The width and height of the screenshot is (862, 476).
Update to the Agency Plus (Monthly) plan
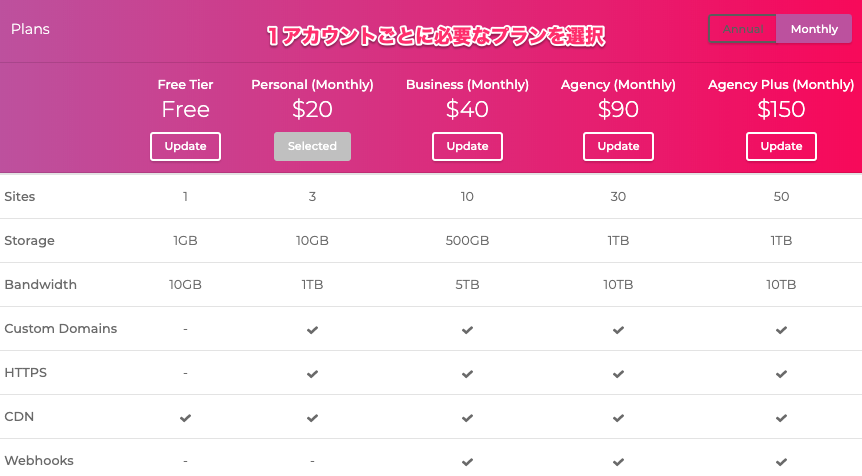[x=781, y=146]
